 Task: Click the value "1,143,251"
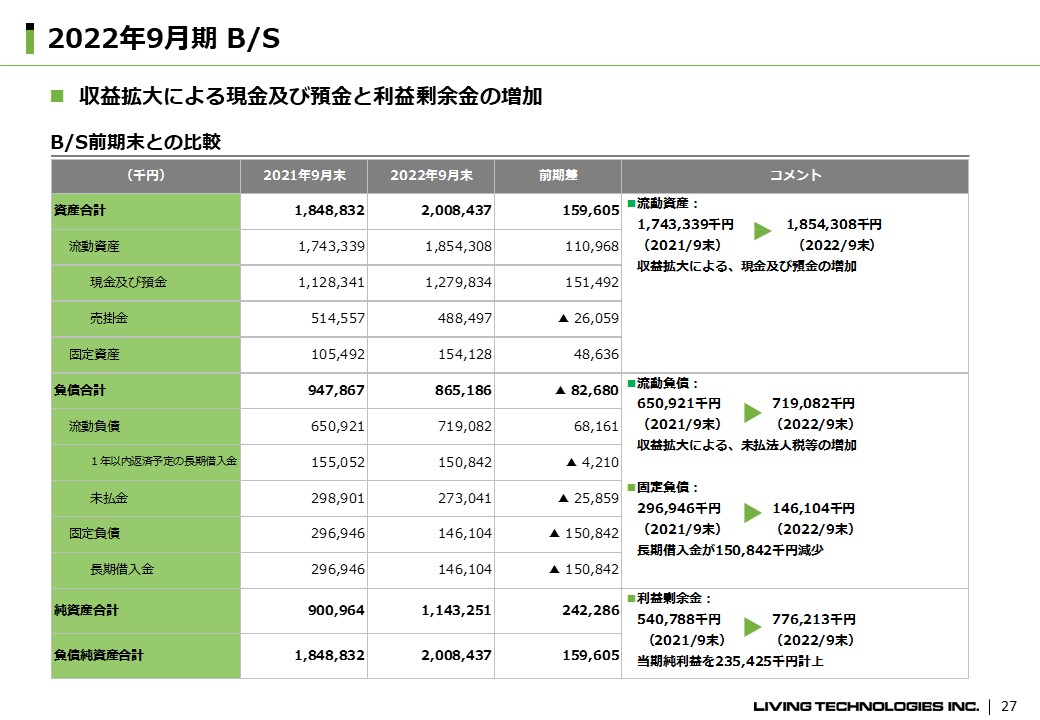456,611
